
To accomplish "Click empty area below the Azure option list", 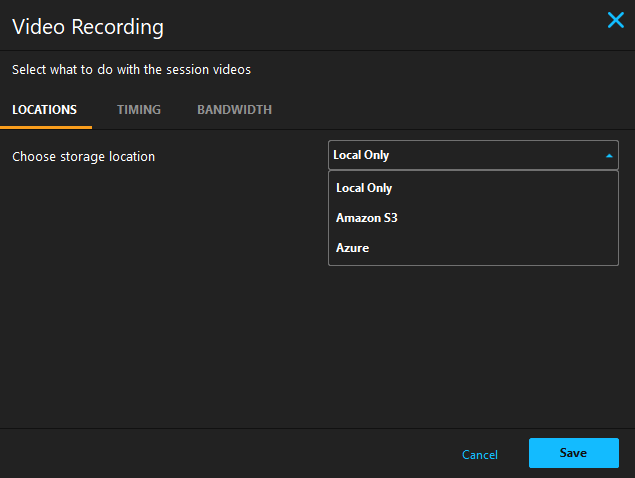I will point(473,344).
